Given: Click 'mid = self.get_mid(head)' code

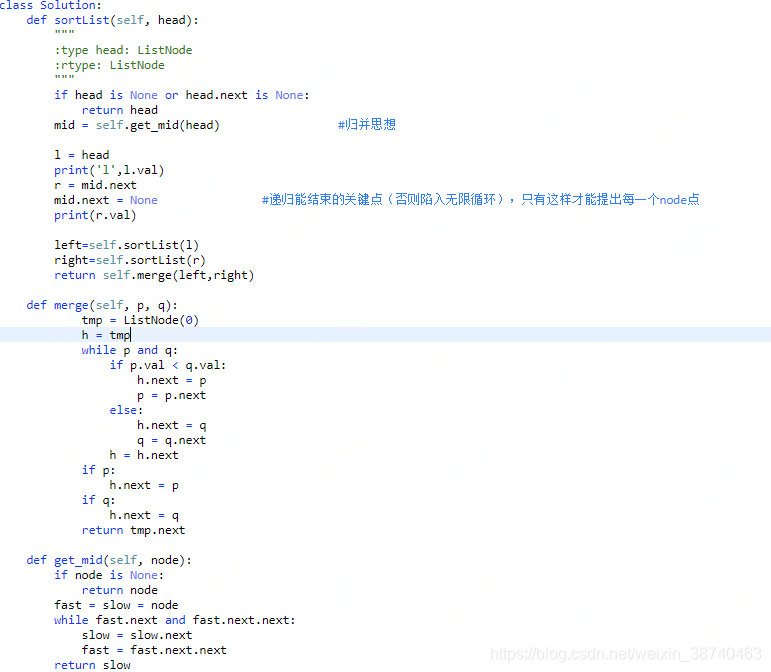Looking at the screenshot, I should [137, 125].
